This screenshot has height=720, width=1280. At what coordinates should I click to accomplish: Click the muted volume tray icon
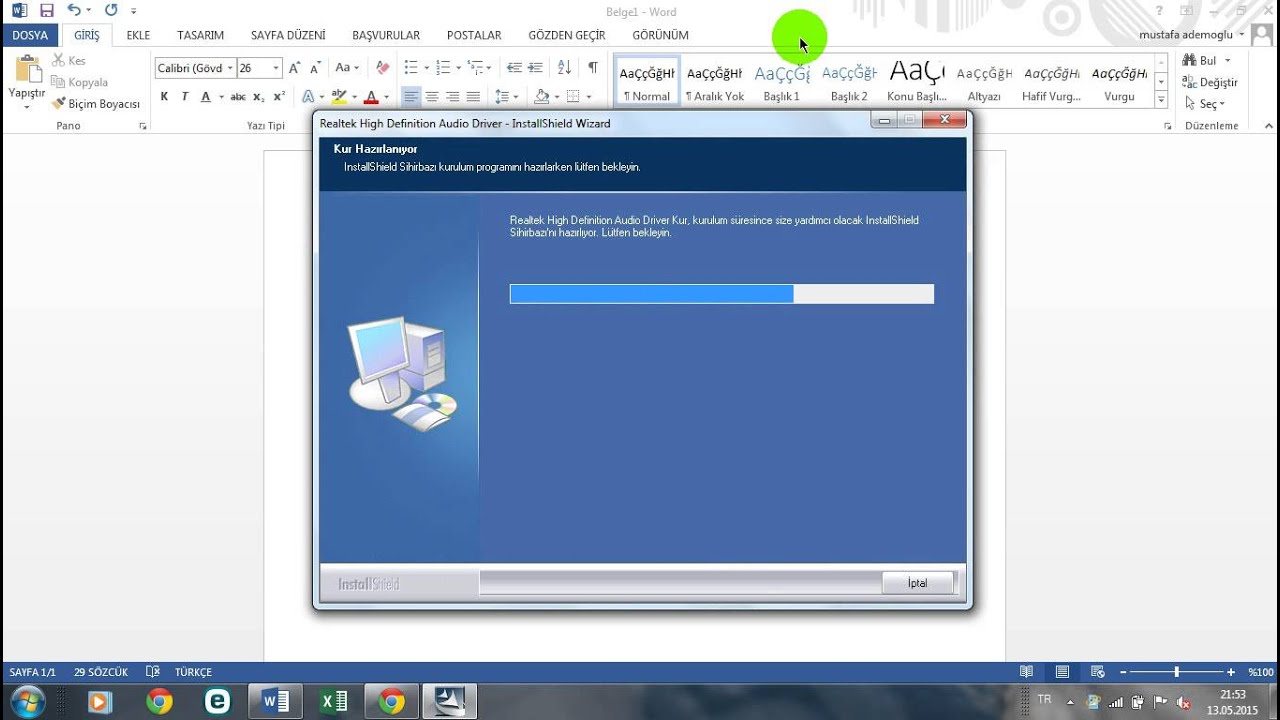1184,702
